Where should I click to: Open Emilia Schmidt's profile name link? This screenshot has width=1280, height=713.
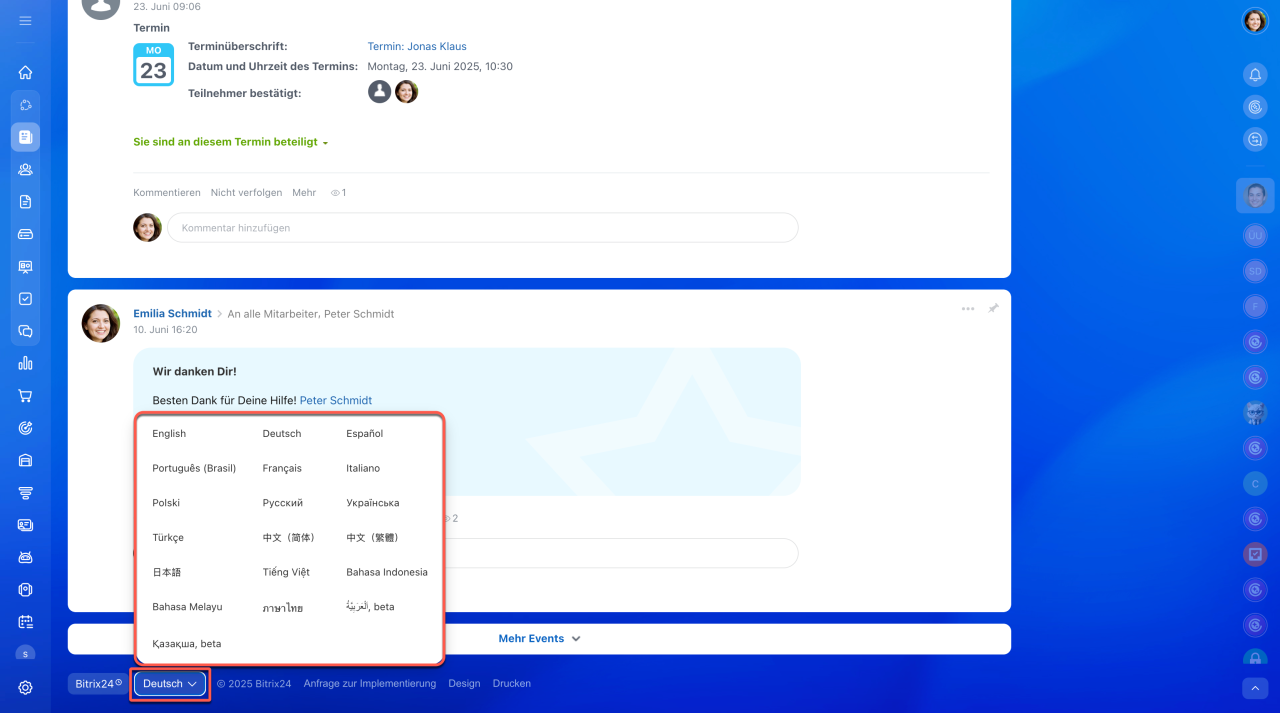[172, 314]
